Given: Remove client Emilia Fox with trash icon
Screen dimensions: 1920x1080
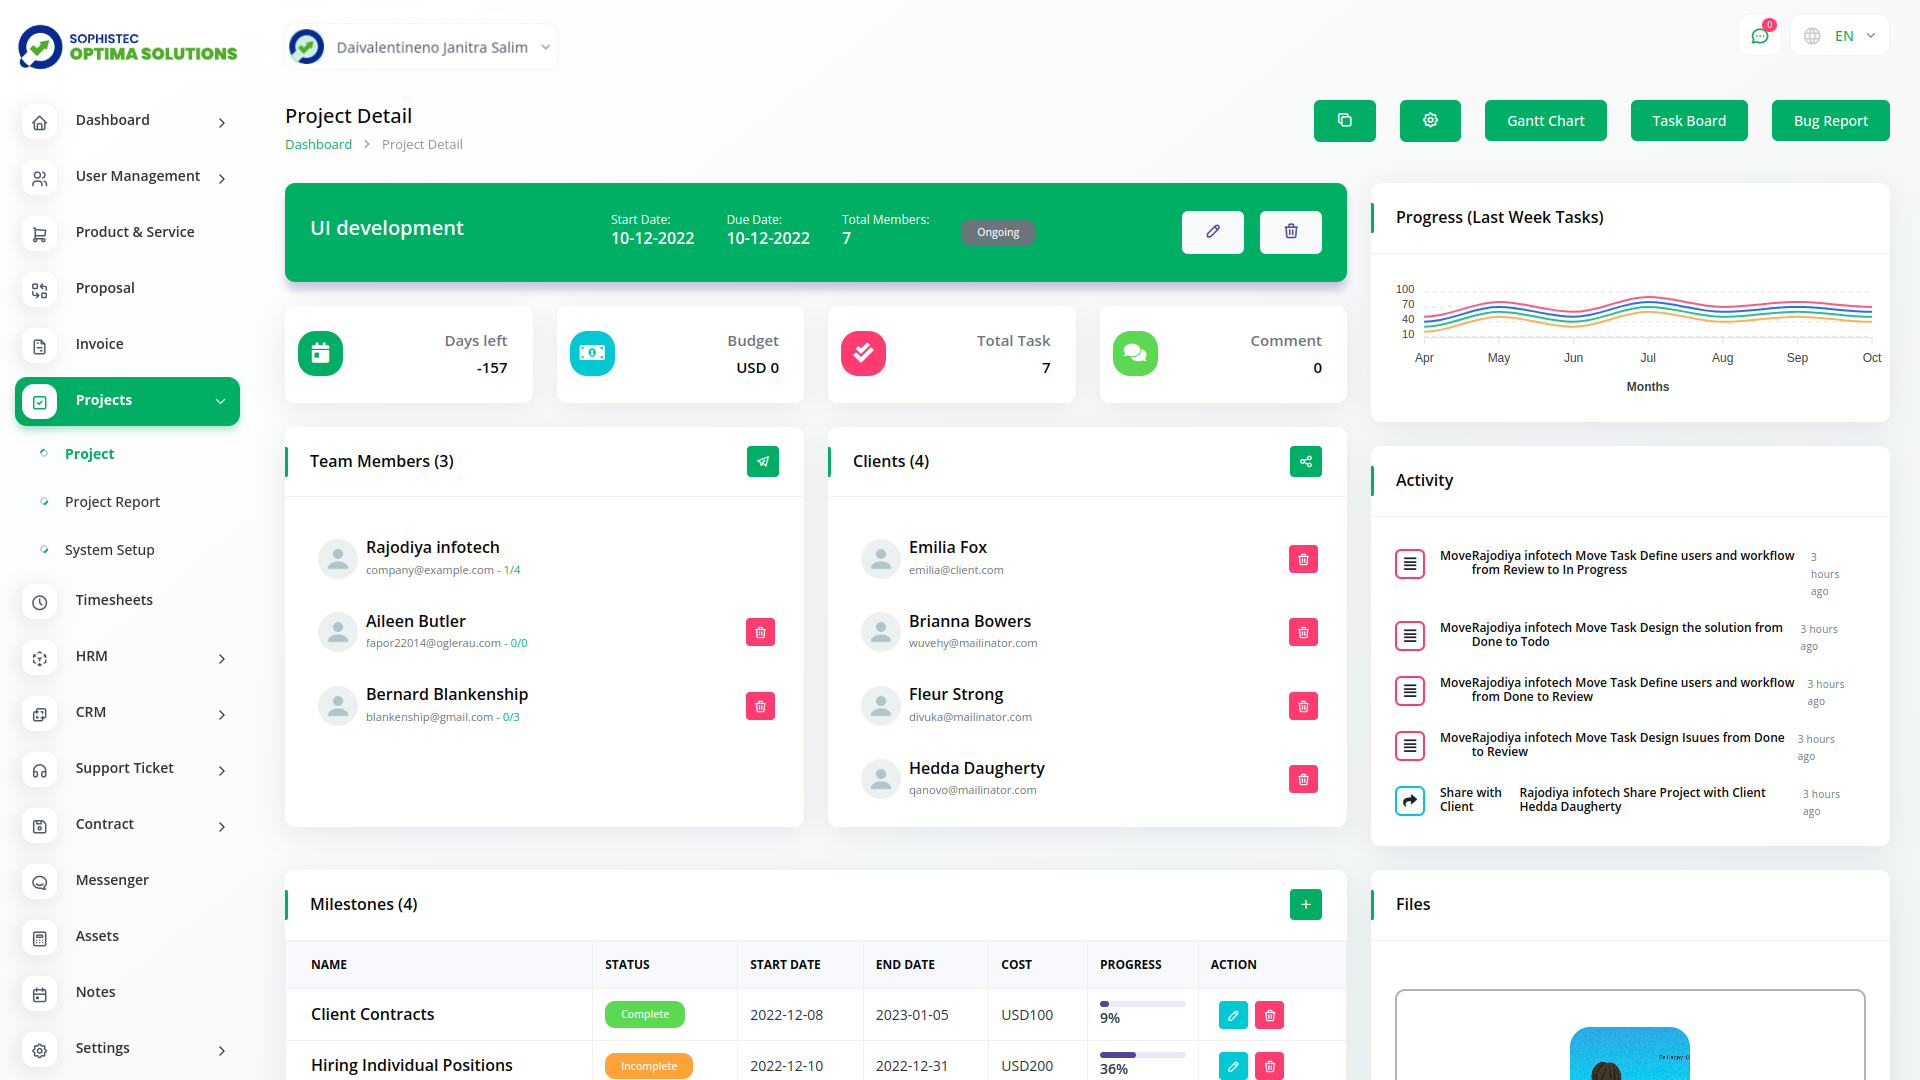Looking at the screenshot, I should coord(1302,559).
